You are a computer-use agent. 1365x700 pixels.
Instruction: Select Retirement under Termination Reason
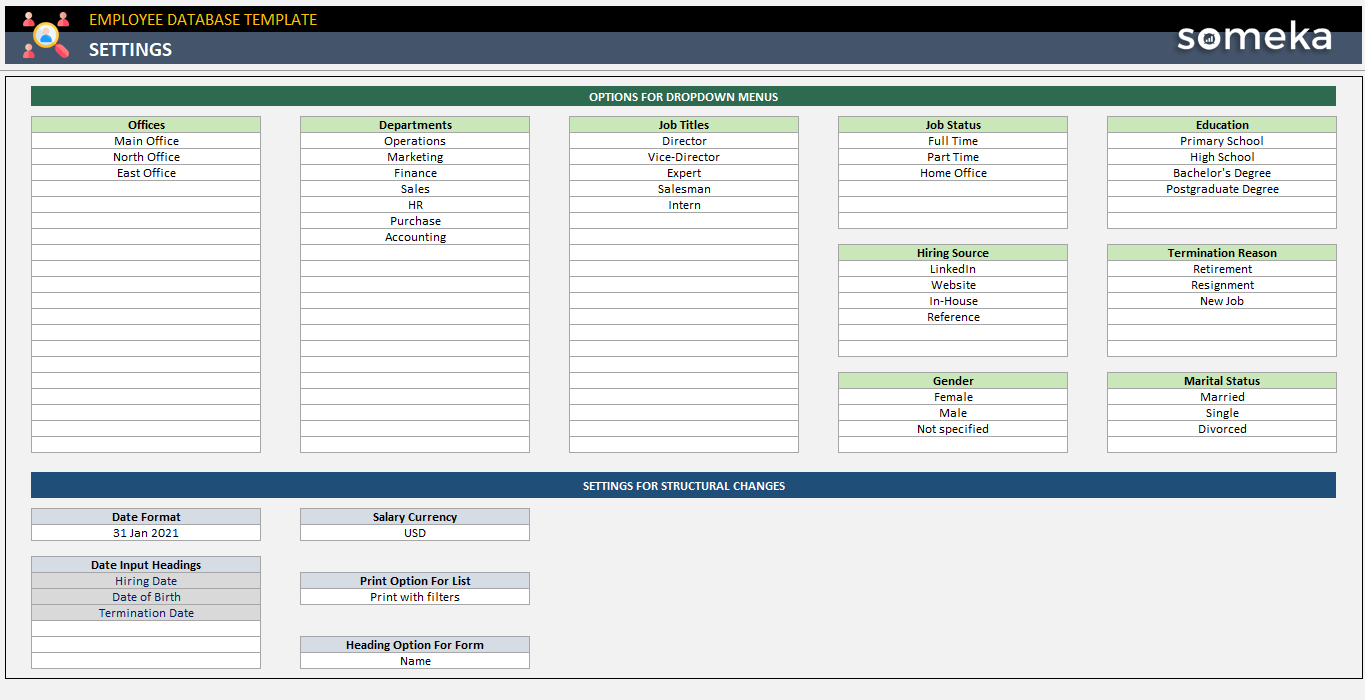pyautogui.click(x=1221, y=268)
